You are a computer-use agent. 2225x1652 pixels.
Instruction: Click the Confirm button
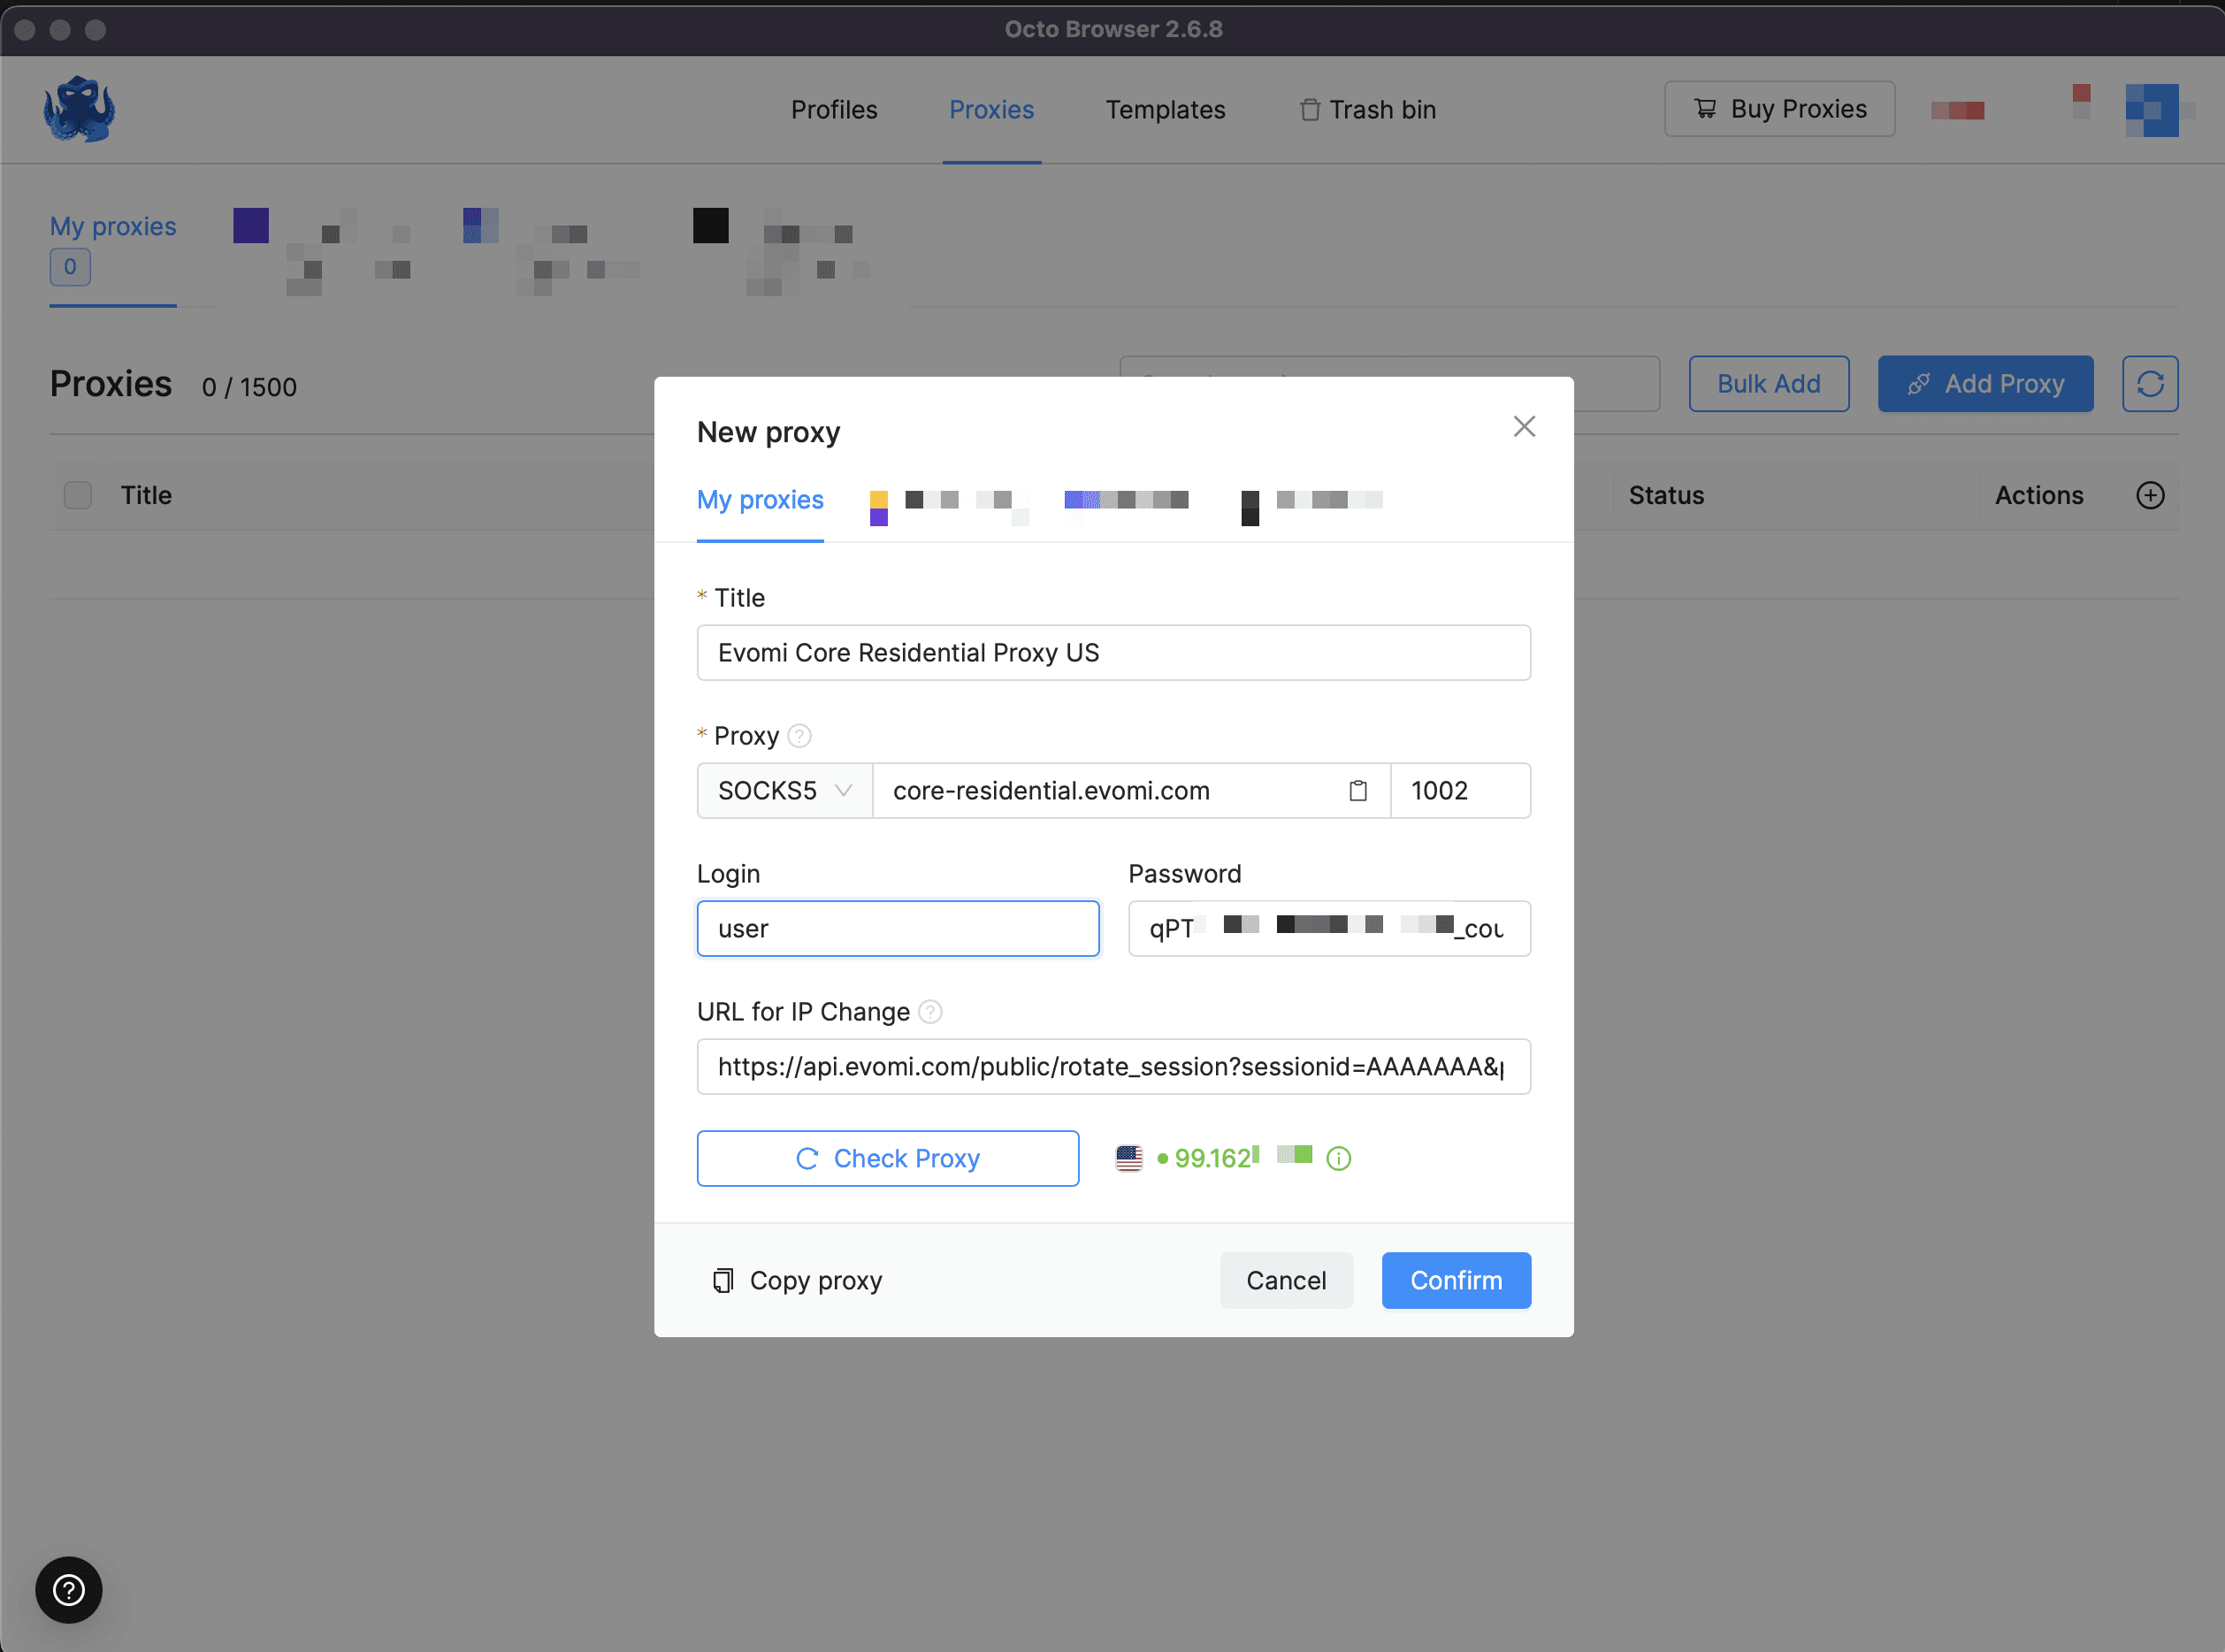pyautogui.click(x=1456, y=1281)
